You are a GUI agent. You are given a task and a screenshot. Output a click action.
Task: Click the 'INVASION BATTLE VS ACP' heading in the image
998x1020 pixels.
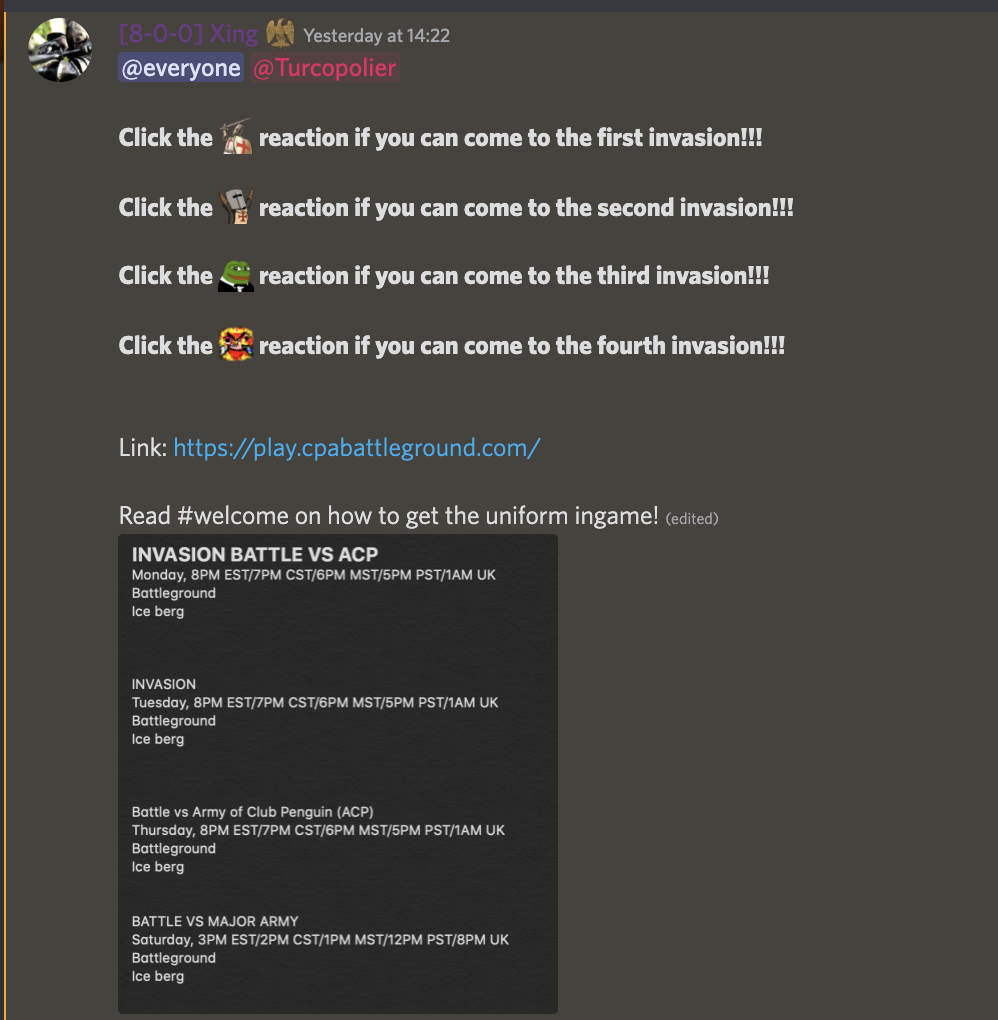(255, 555)
